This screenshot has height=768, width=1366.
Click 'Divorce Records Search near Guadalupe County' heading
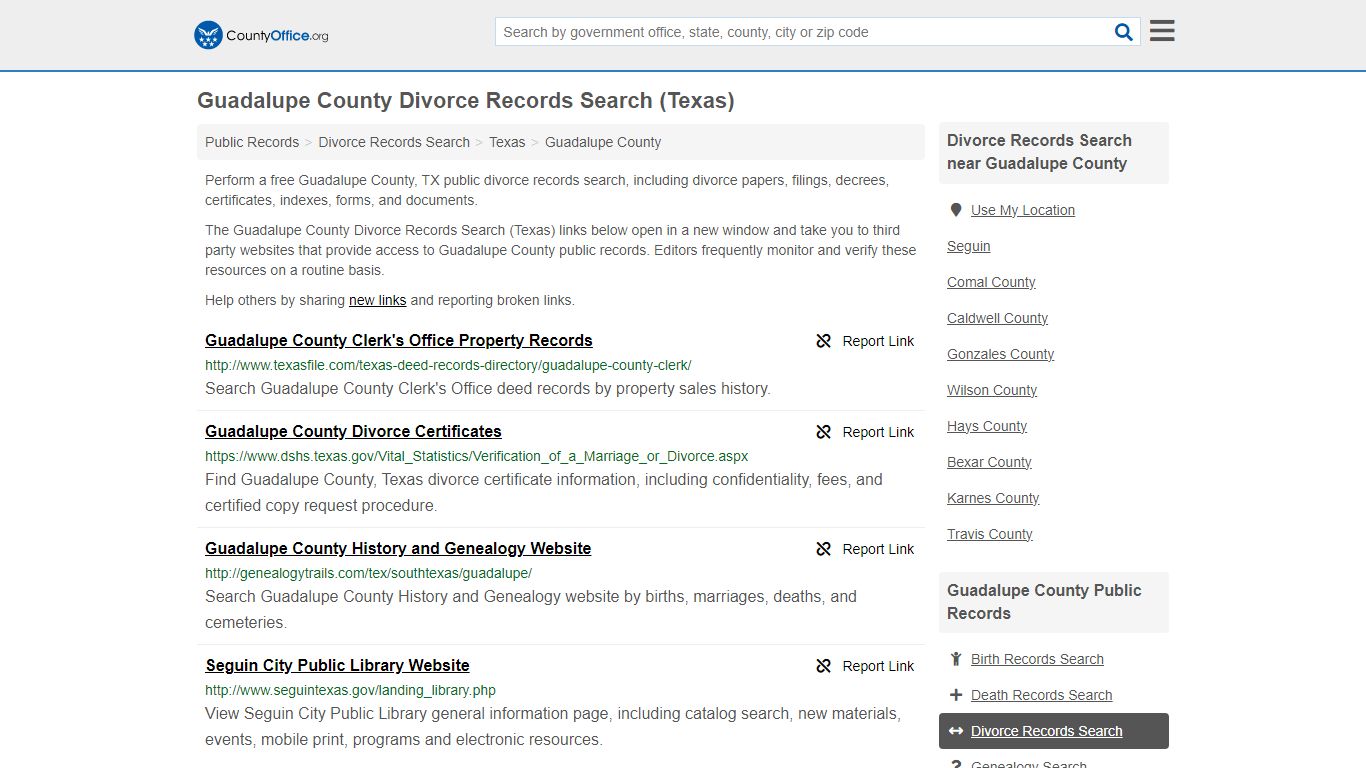(1039, 152)
